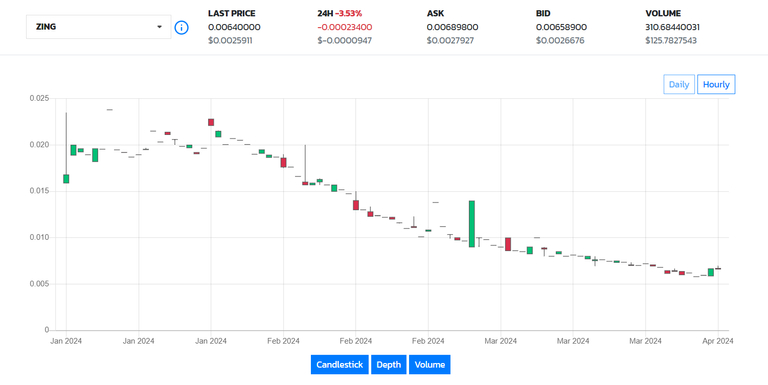Click the token info icon
This screenshot has width=768, height=385.
[x=181, y=27]
